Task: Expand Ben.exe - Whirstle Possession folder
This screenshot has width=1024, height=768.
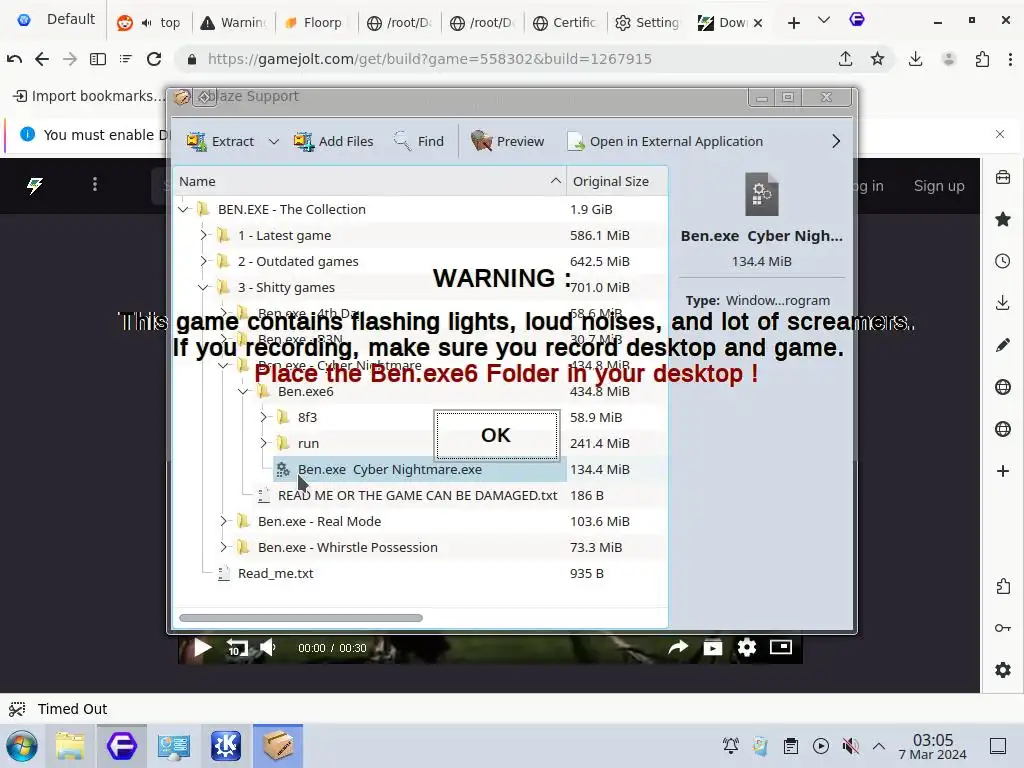Action: [x=223, y=547]
